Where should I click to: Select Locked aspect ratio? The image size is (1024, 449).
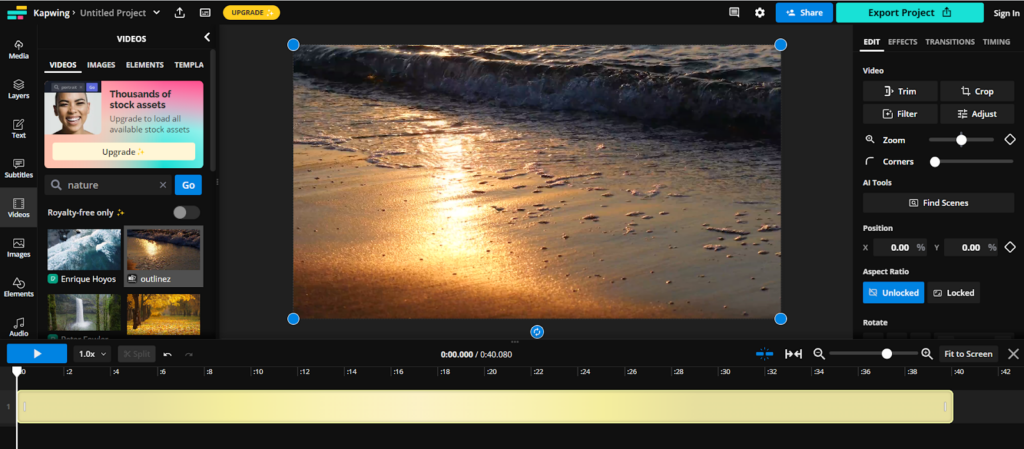point(953,293)
